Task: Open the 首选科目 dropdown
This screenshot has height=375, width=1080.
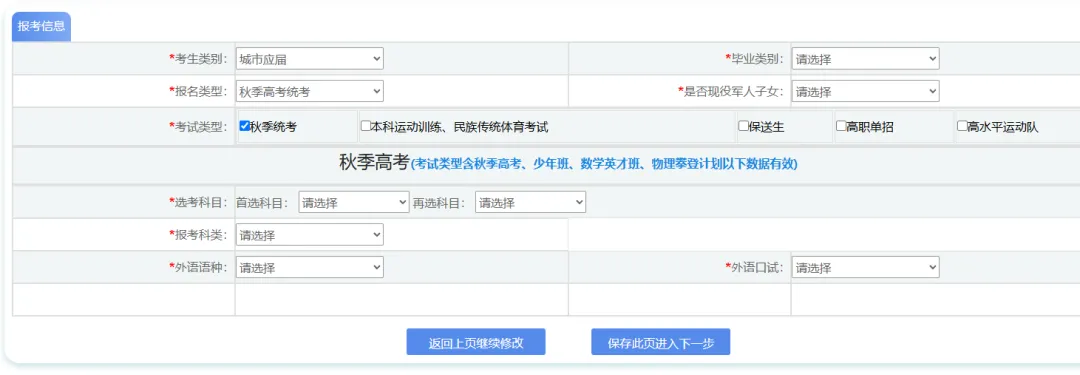Action: (x=354, y=202)
